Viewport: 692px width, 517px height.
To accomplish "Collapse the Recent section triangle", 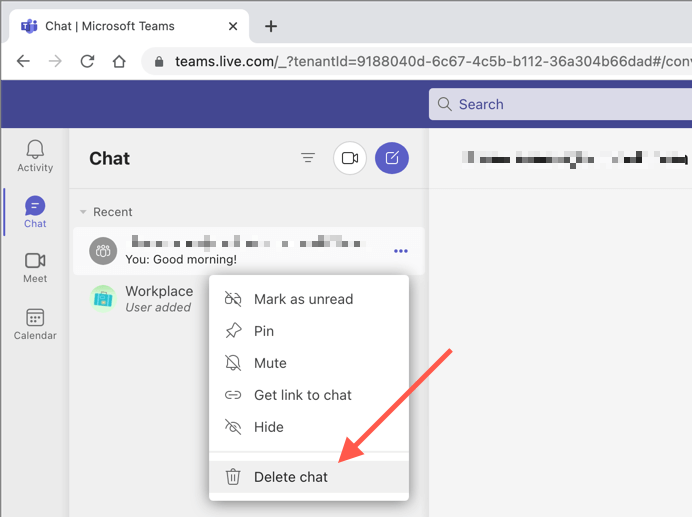I will [x=83, y=212].
